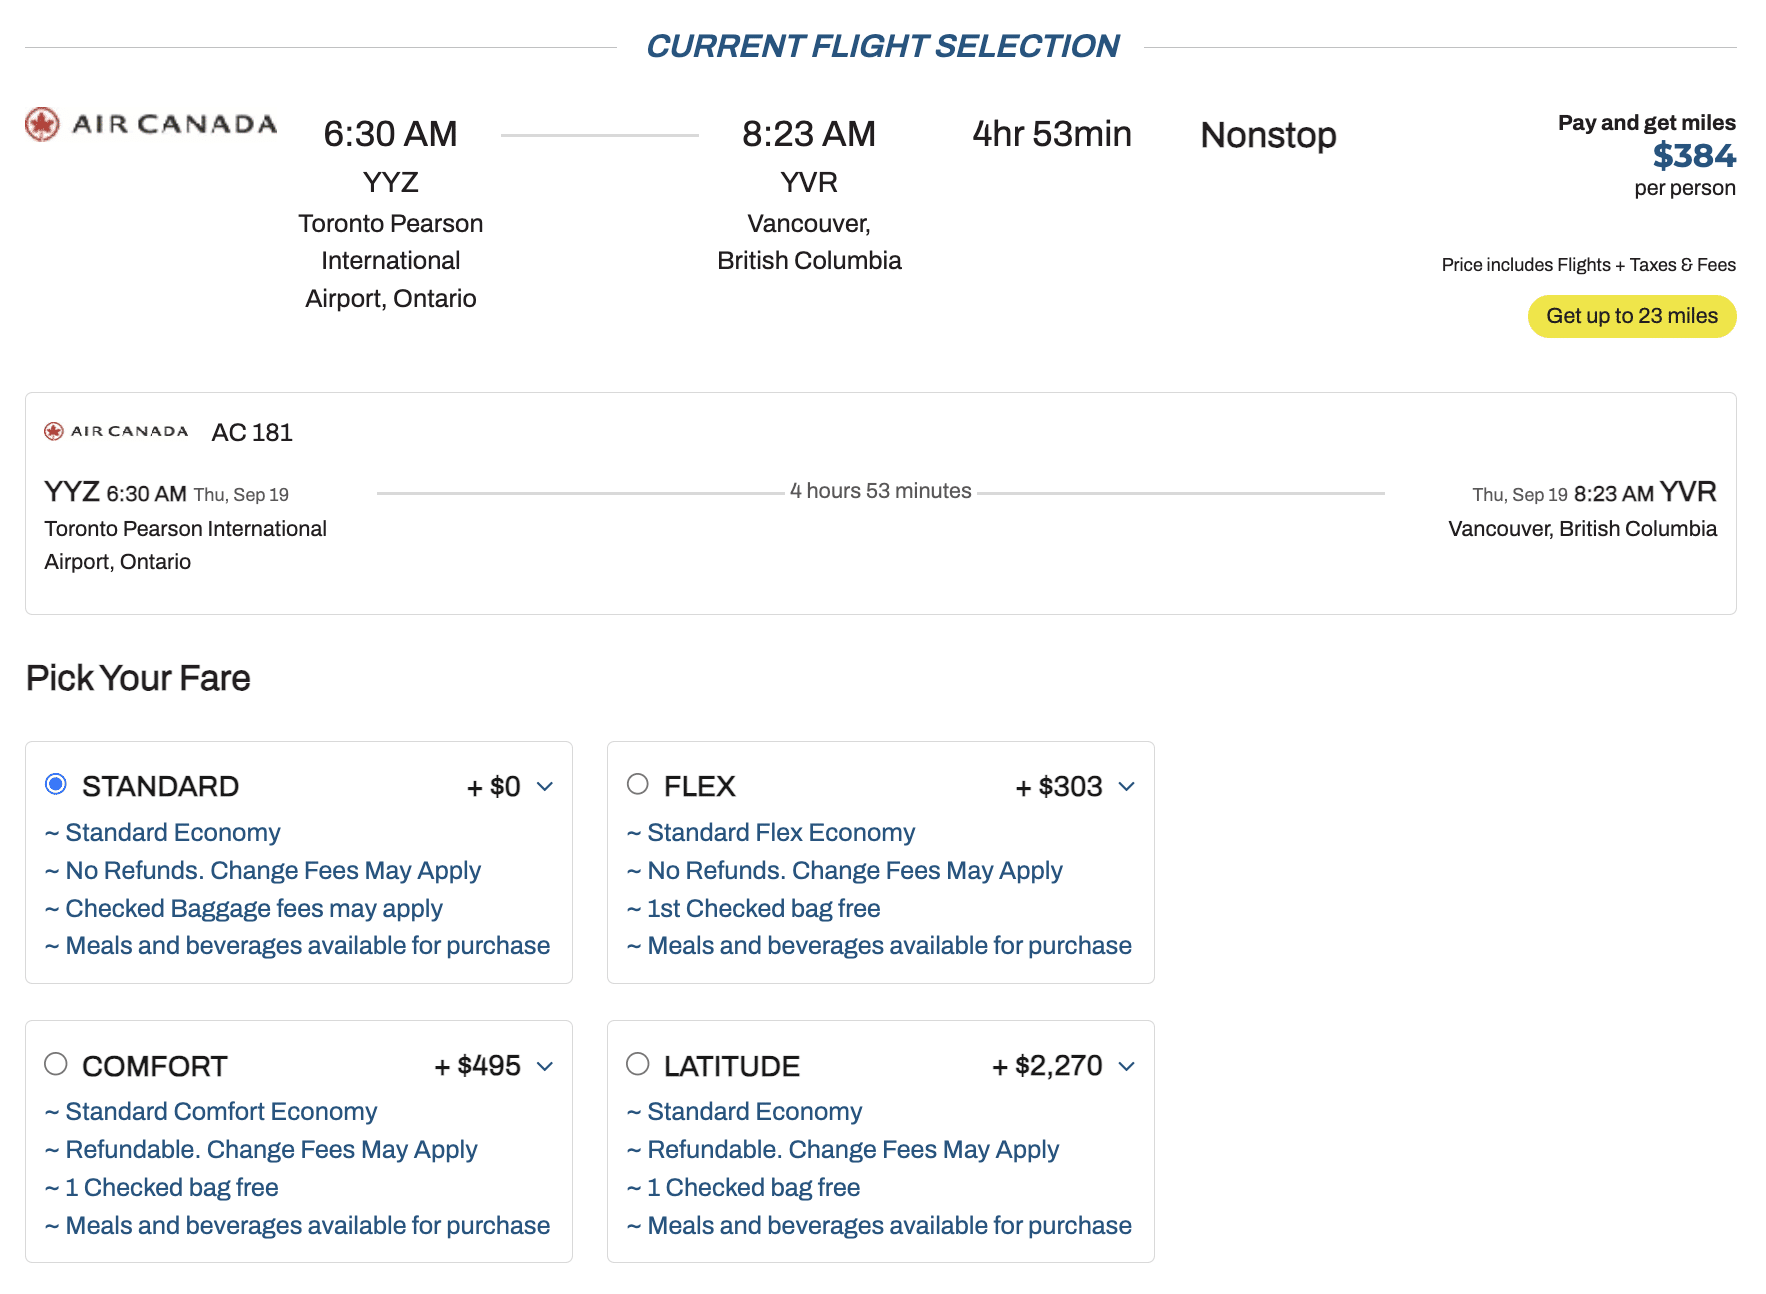Image resolution: width=1766 pixels, height=1294 pixels.
Task: Click the large Air Canada logo
Action: click(151, 124)
